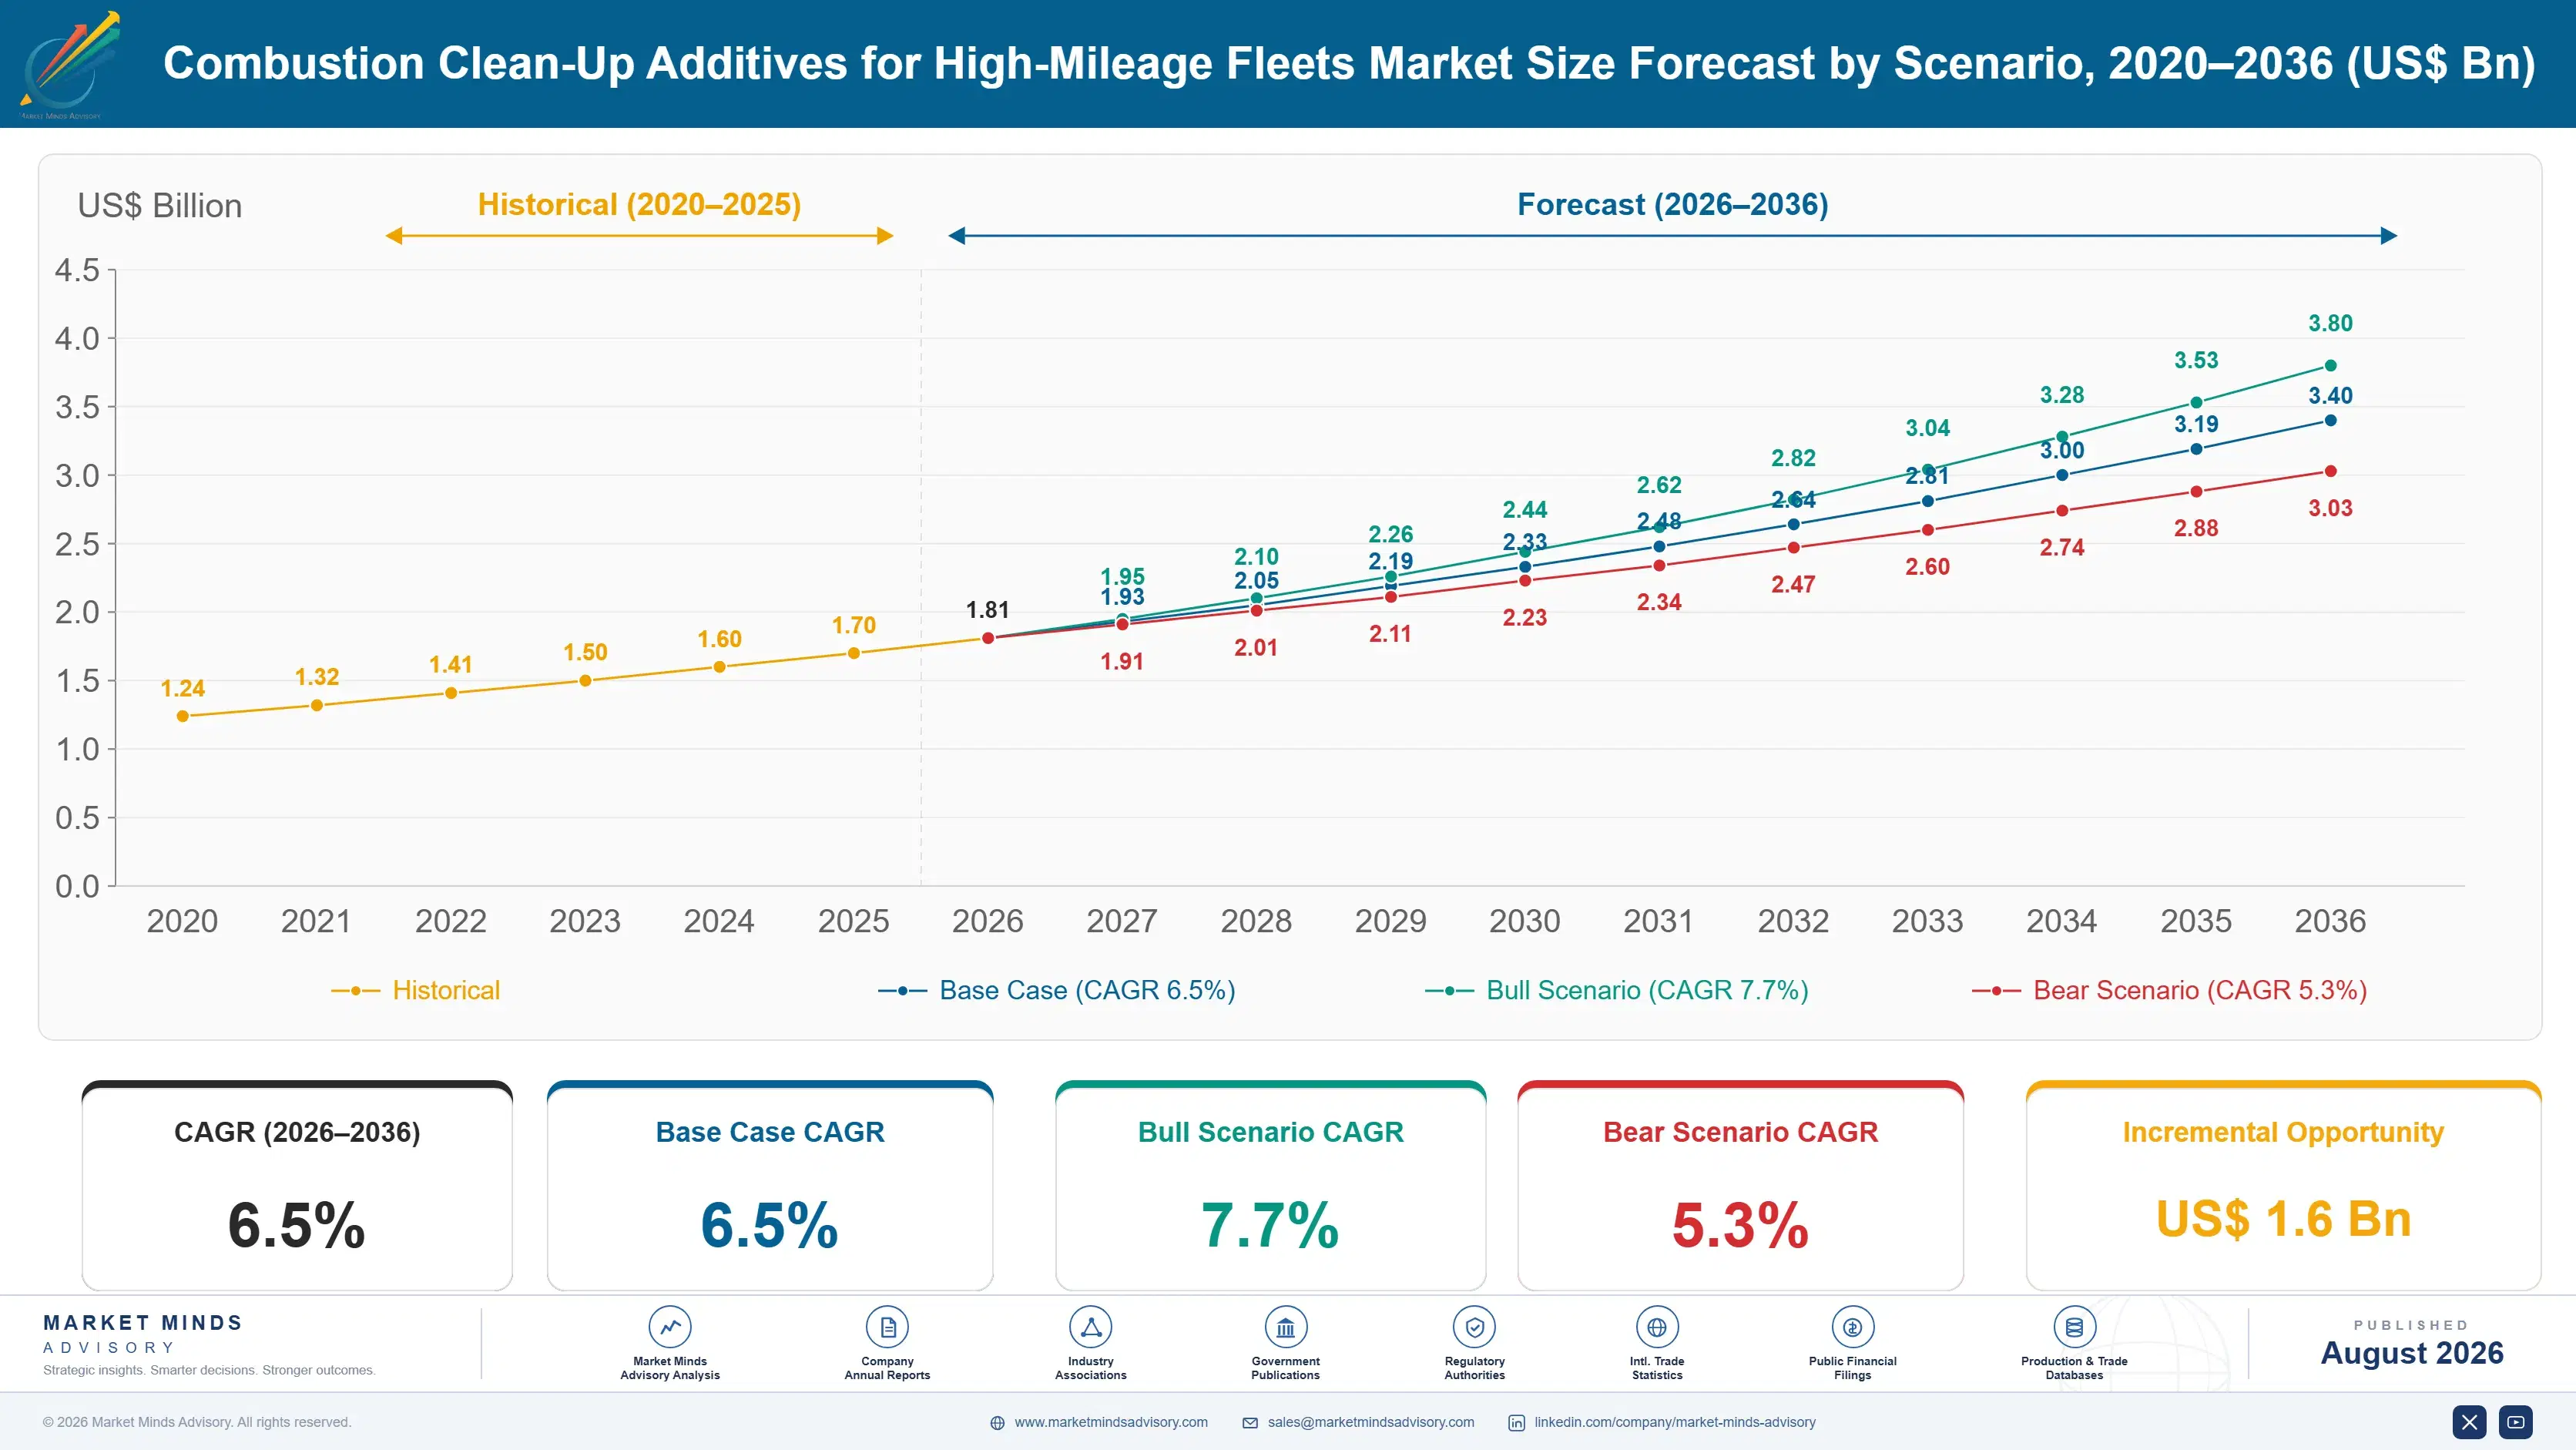This screenshot has width=2576, height=1450.
Task: Click the 2035 bull data point 3.53
Action: 2197,403
